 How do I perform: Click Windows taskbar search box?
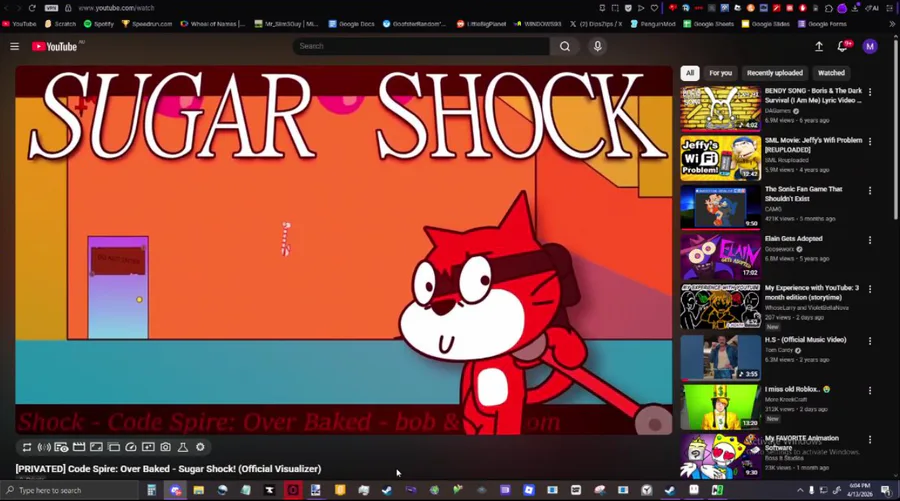pos(70,490)
